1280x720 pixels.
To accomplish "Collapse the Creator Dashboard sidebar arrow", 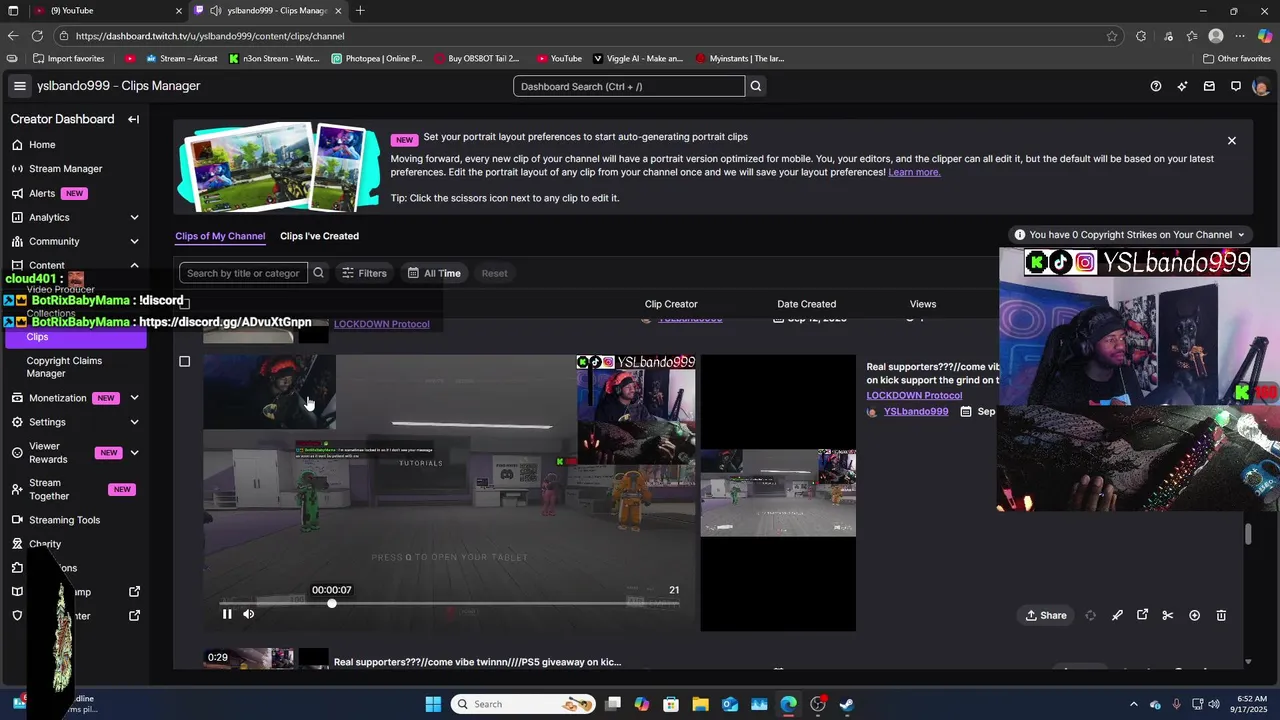I will click(133, 119).
